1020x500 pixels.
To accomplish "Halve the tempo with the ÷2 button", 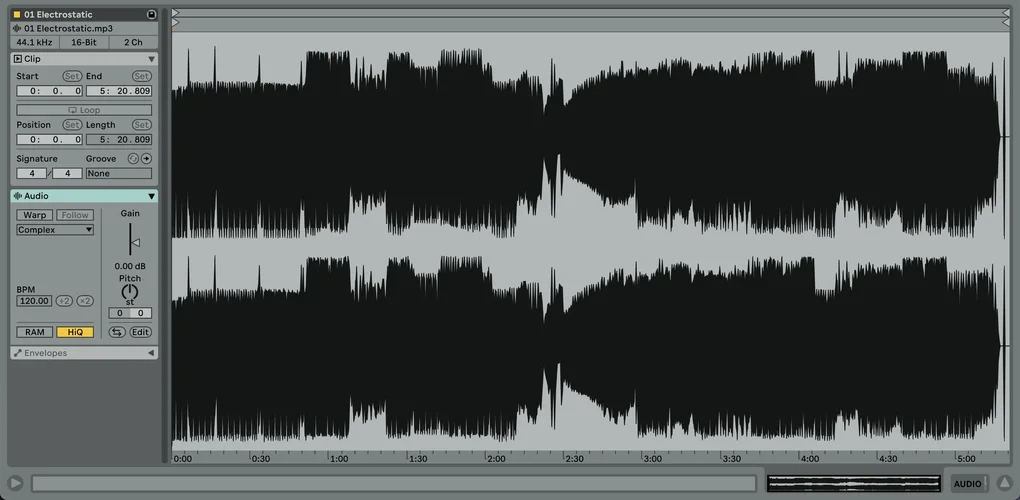I will (x=64, y=301).
